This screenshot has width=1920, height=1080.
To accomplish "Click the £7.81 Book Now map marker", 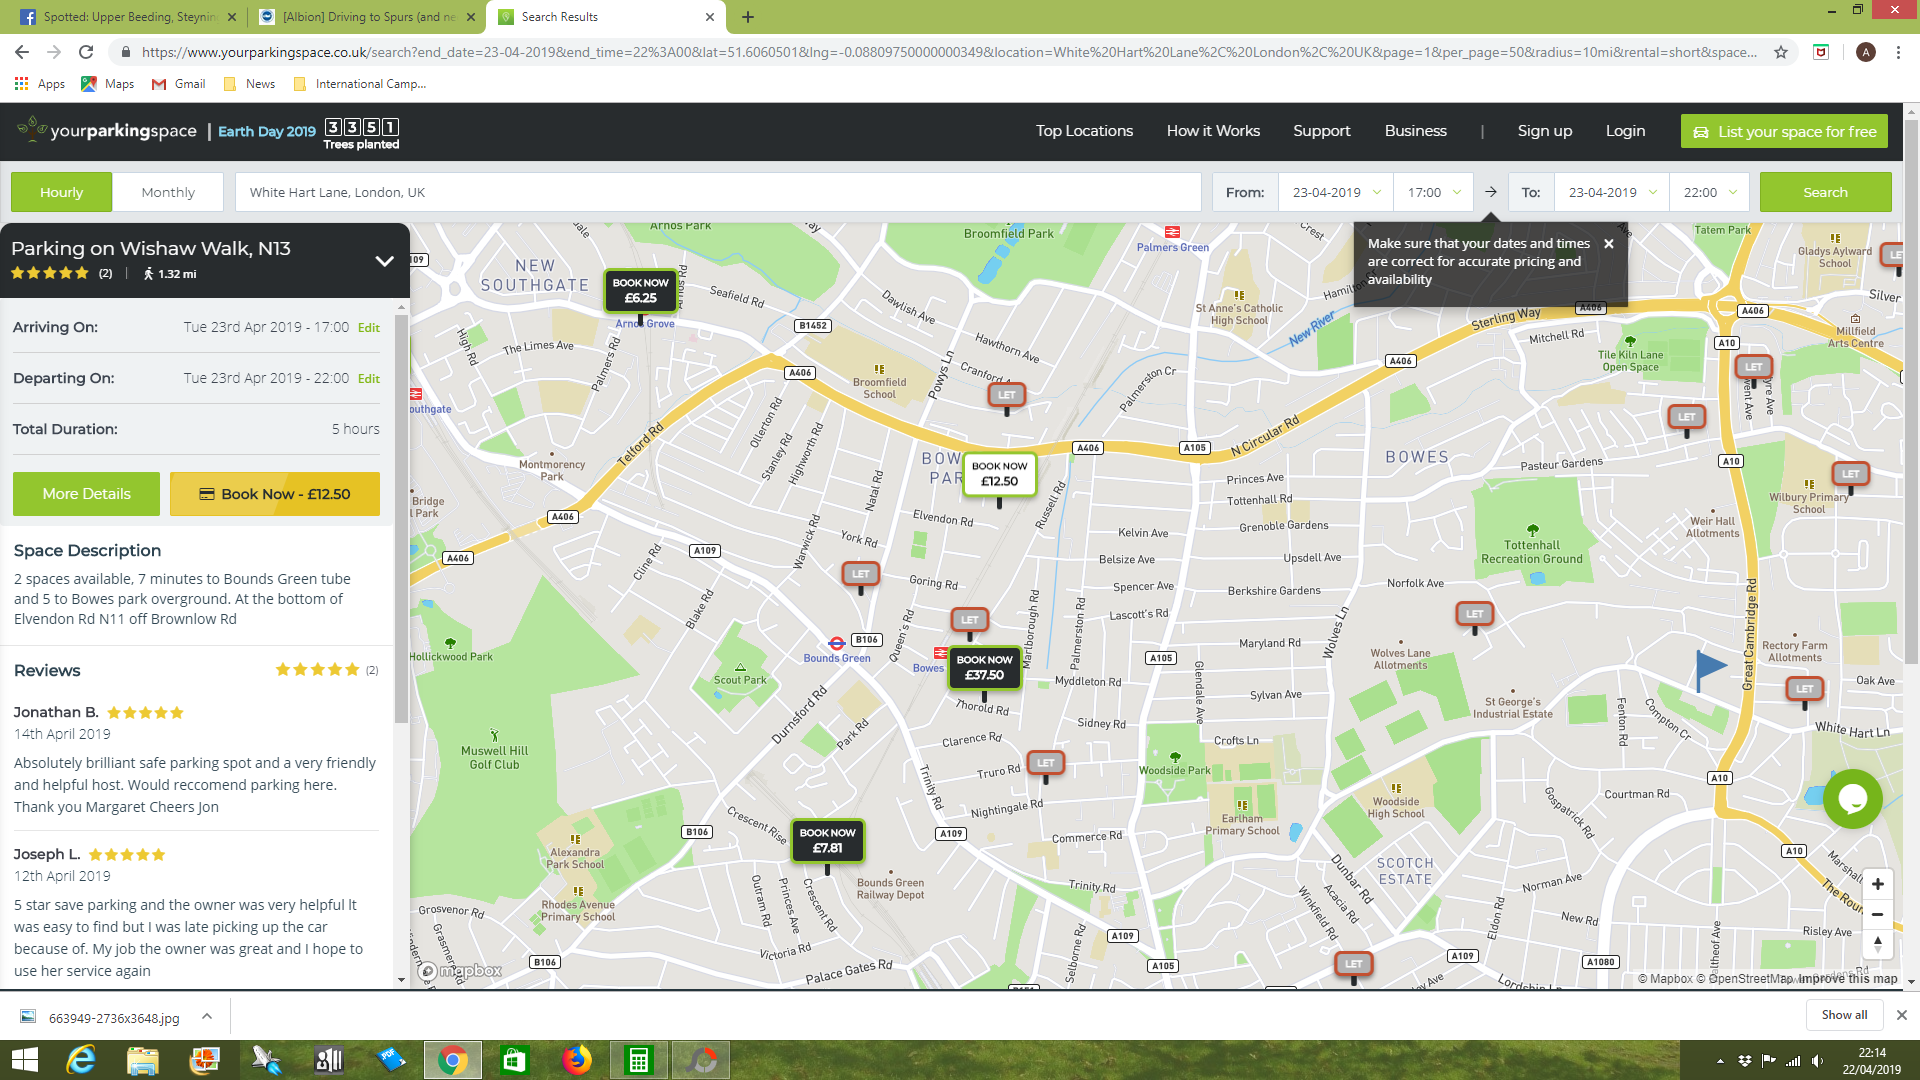I will [827, 841].
